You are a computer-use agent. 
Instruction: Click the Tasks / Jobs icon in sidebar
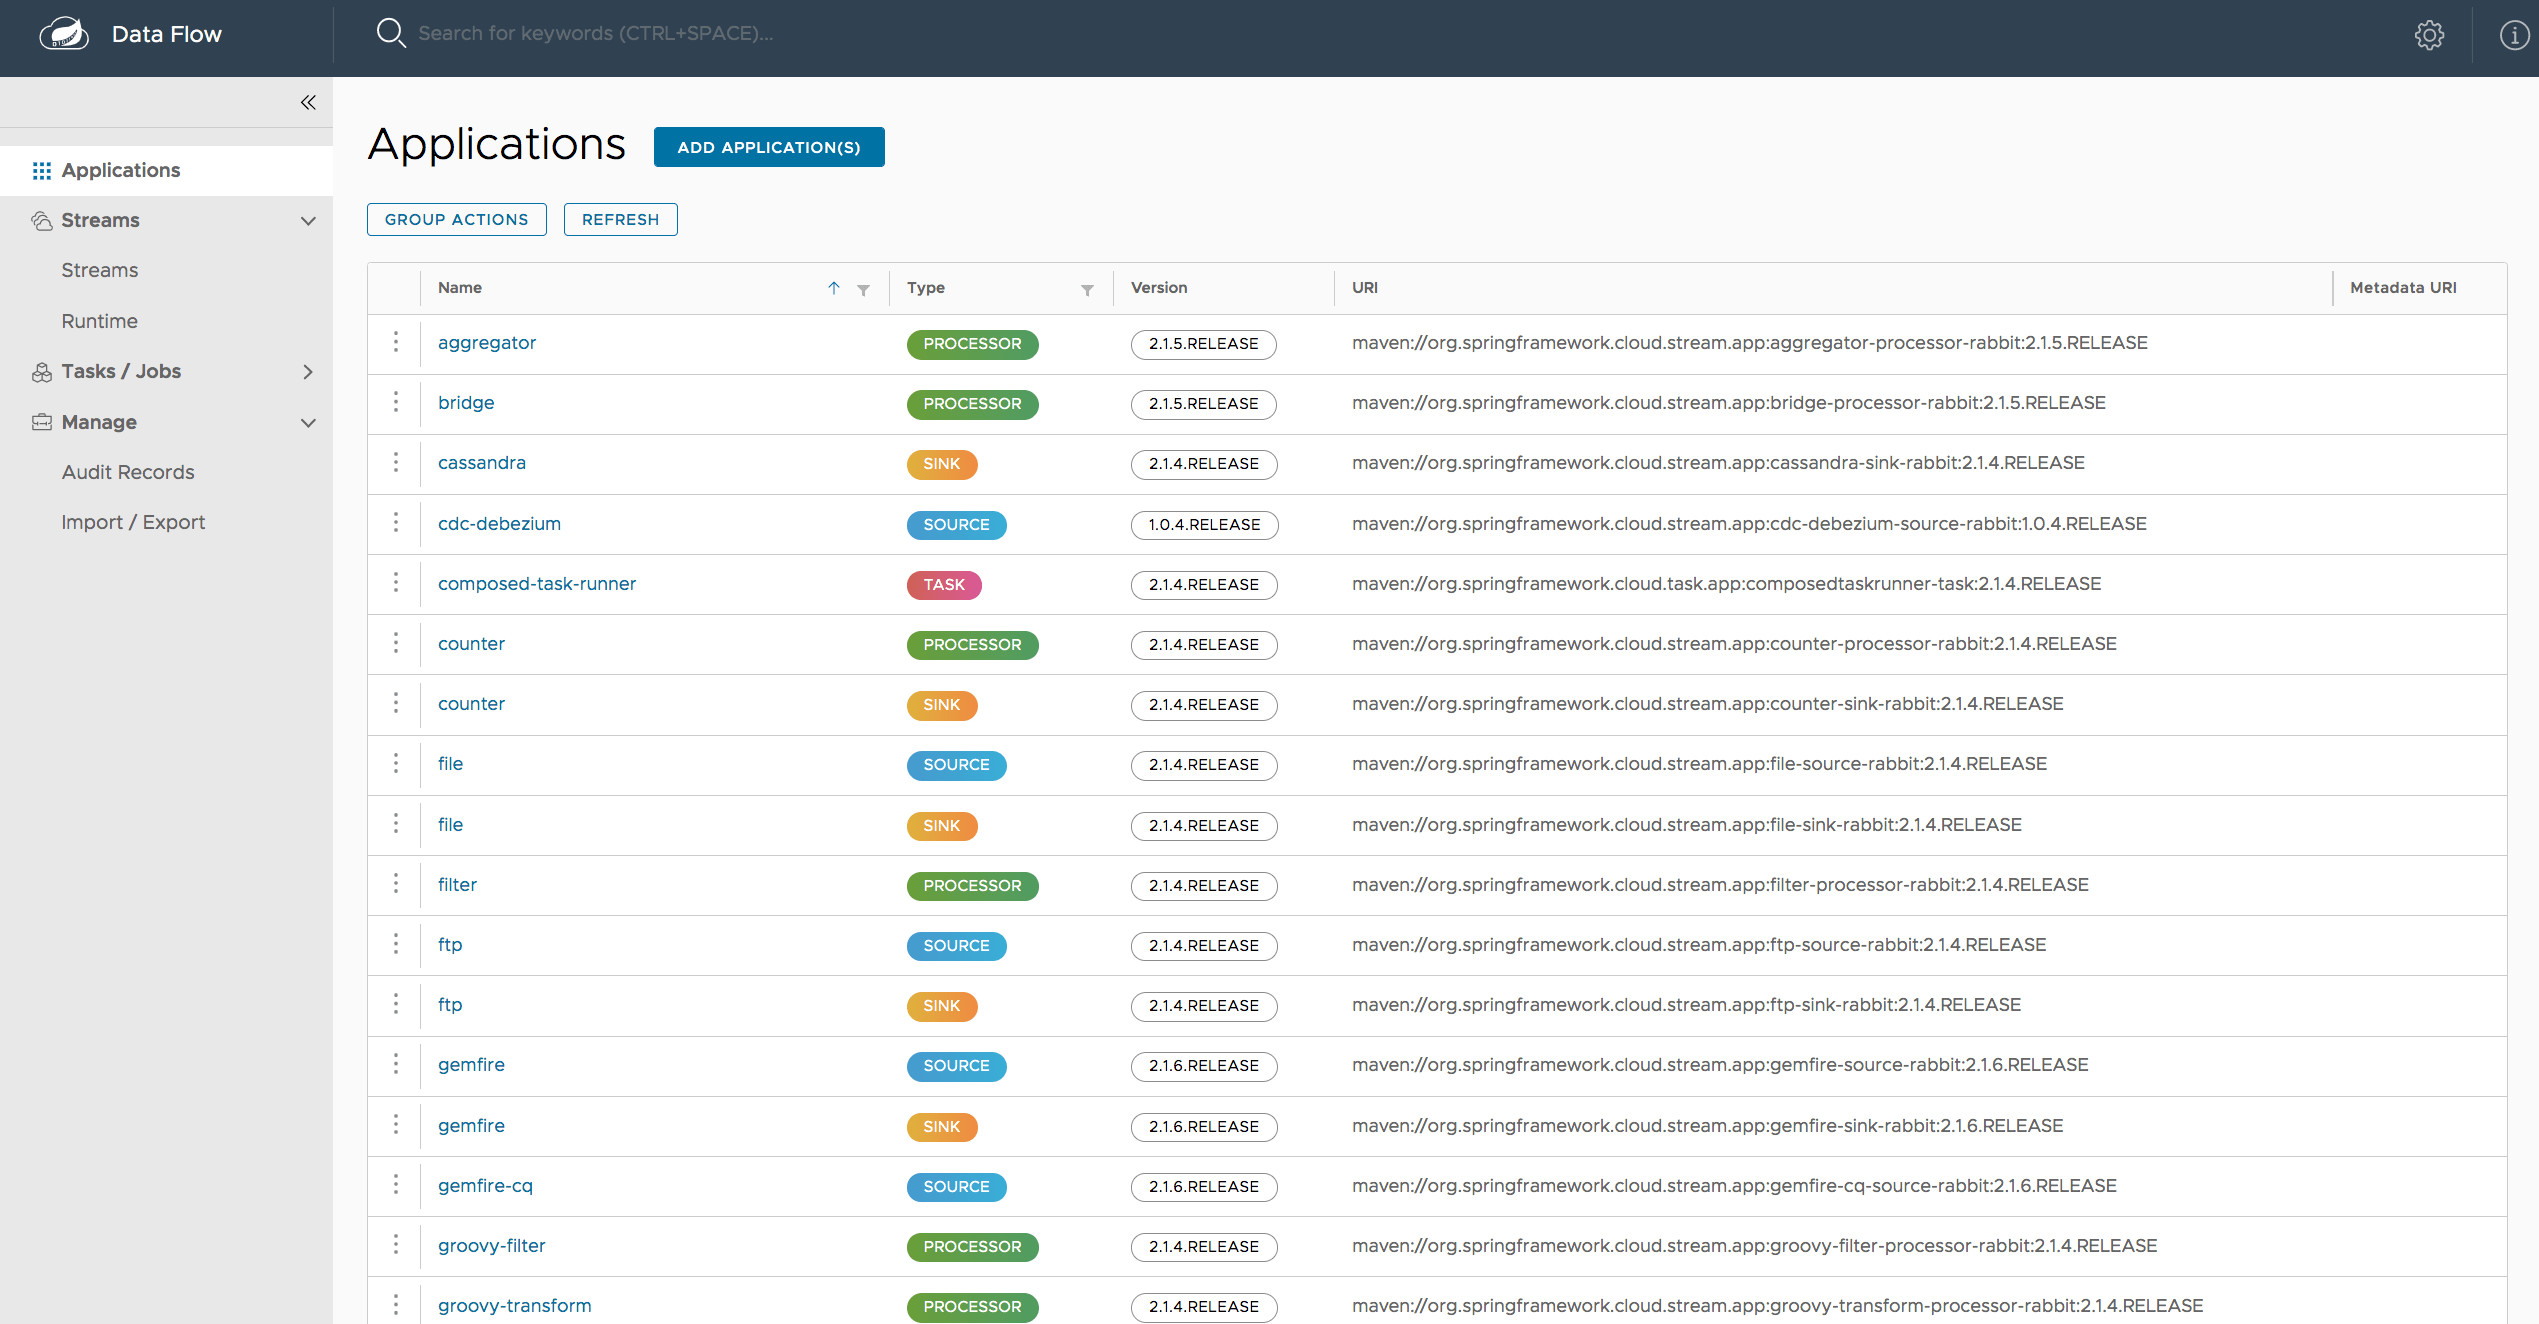pos(42,371)
